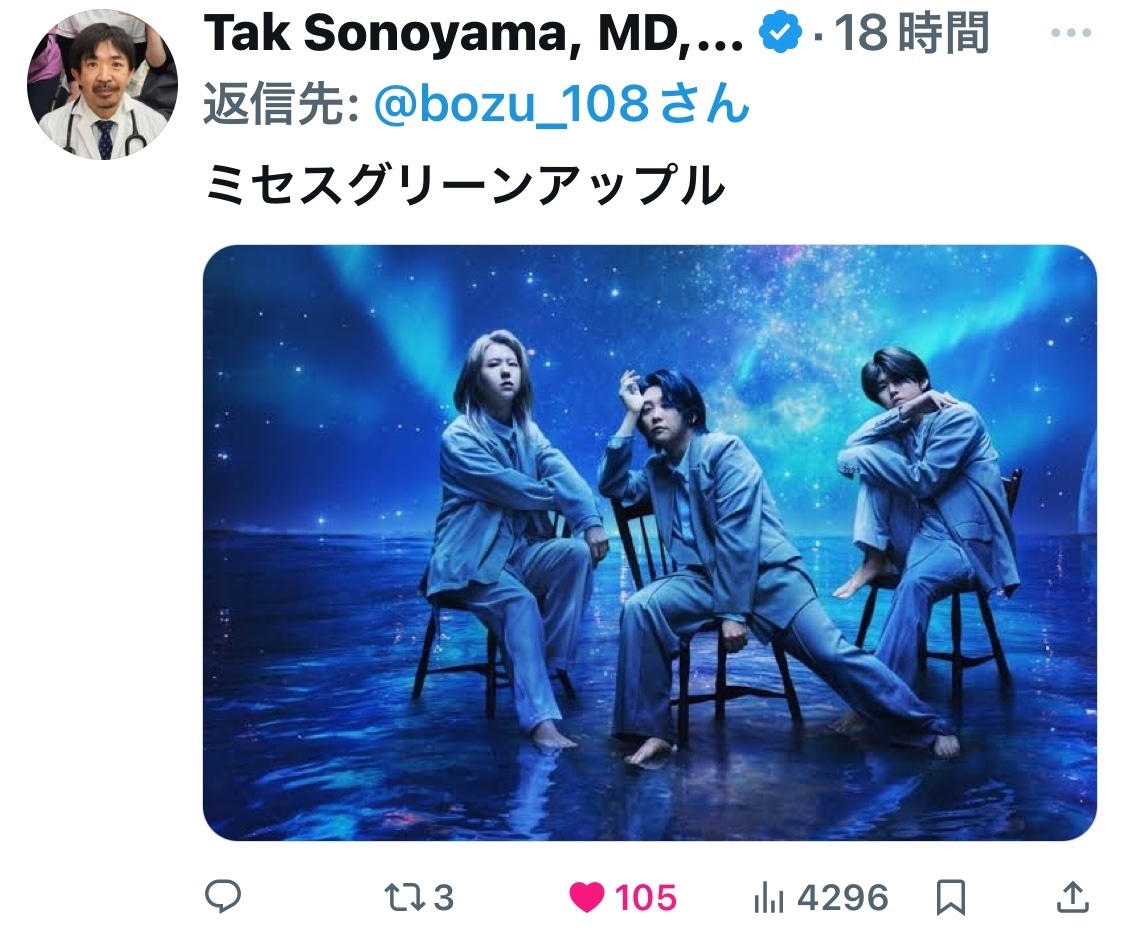Screen dimensions: 1125x939
Task: Open the @bozu_108 mention link
Action: (562, 103)
